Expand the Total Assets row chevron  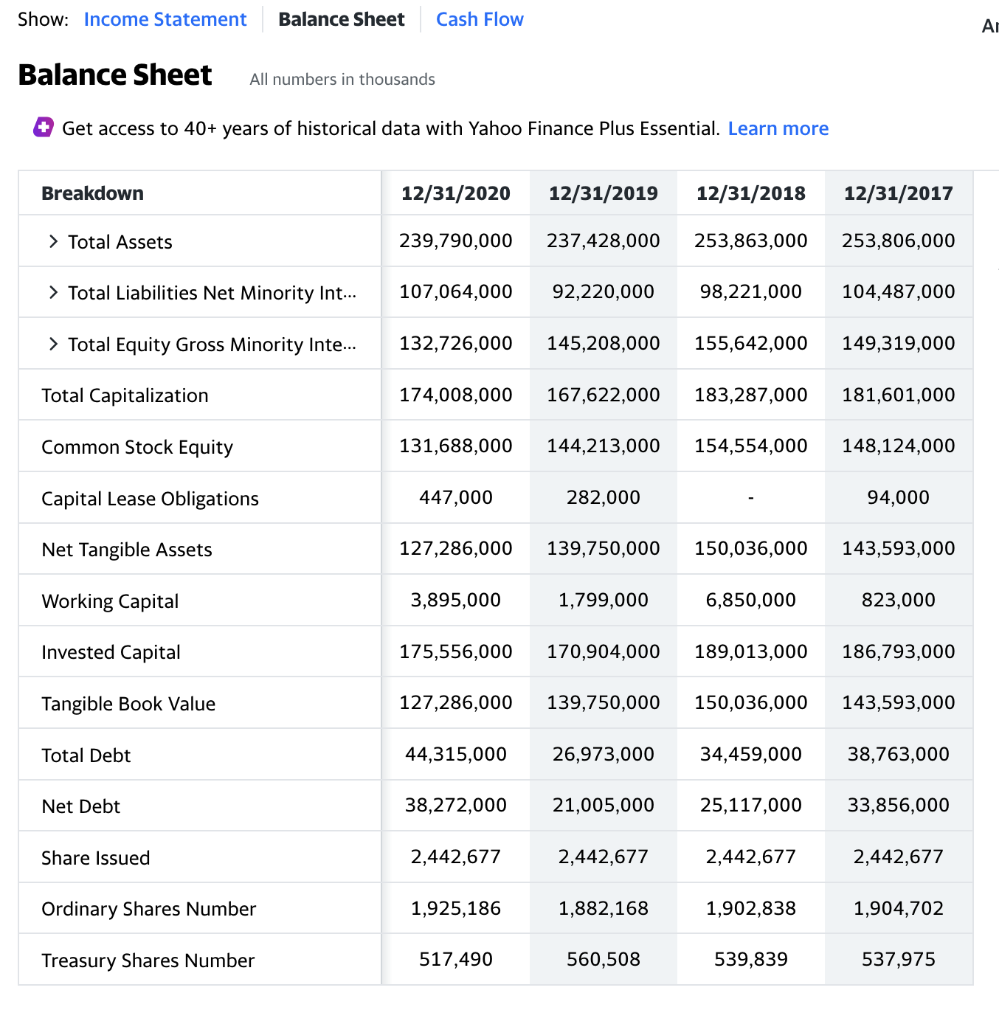coord(54,242)
